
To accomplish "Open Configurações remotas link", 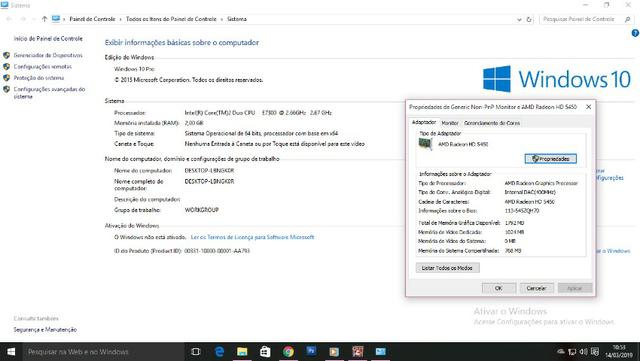I will 42,67.
